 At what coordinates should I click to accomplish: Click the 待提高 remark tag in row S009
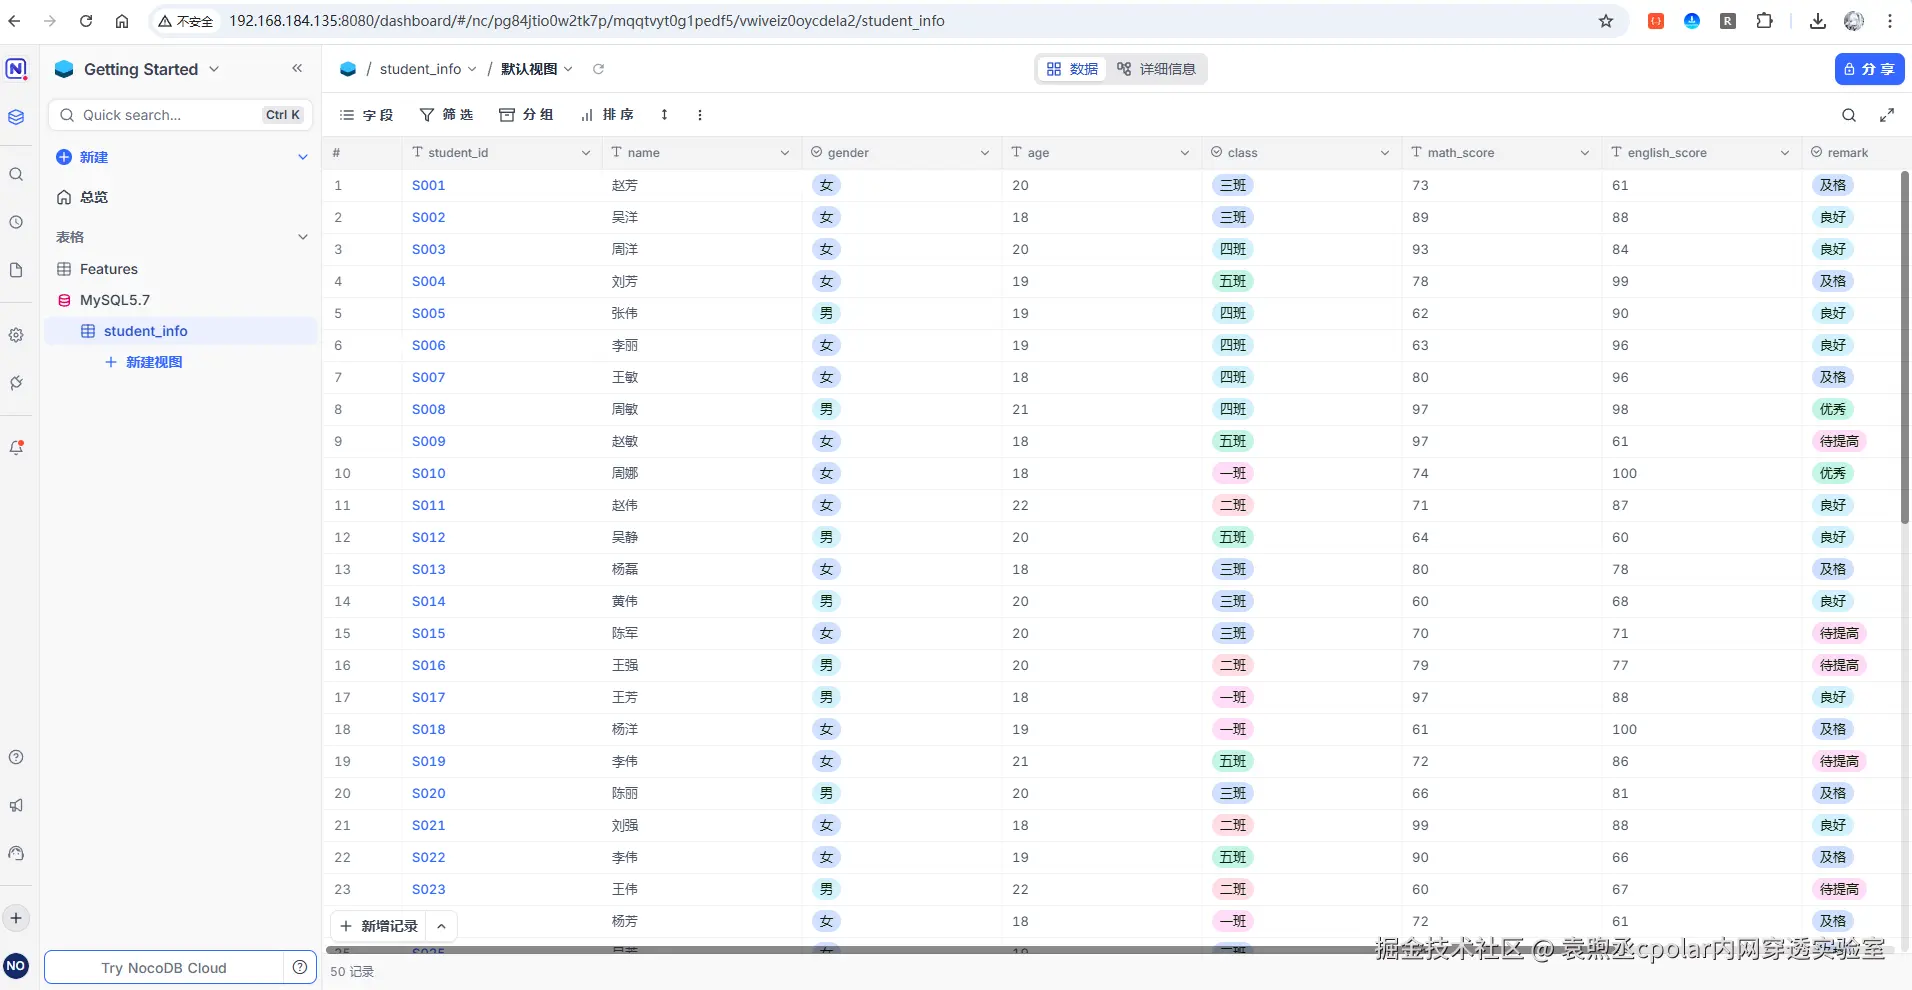click(1839, 441)
